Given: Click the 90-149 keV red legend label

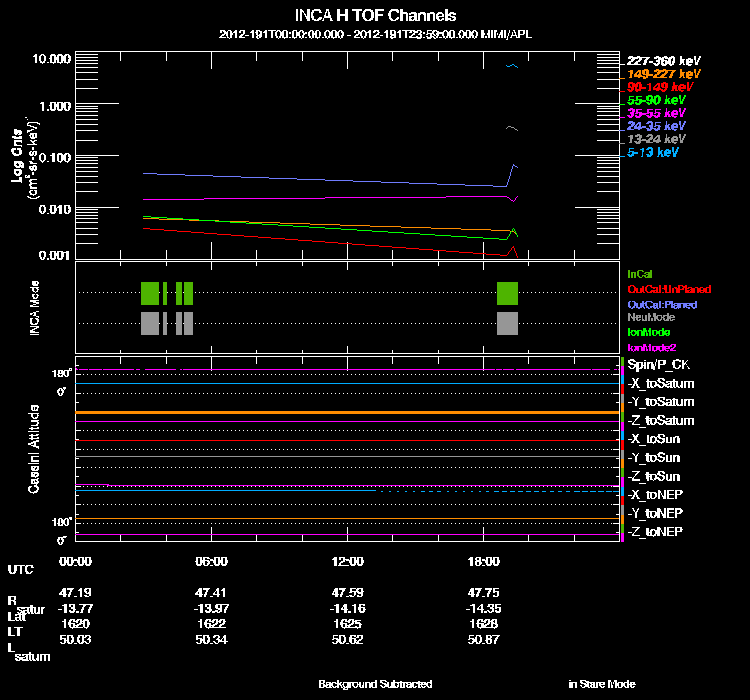Looking at the screenshot, I should click(x=661, y=87).
